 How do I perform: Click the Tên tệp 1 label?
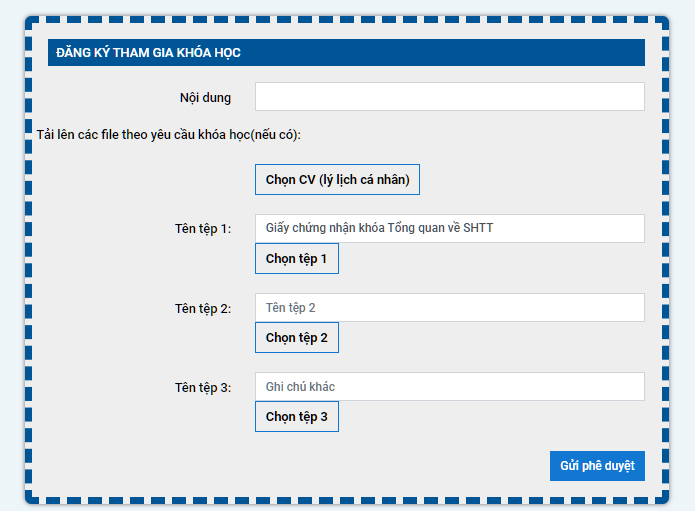(x=202, y=229)
